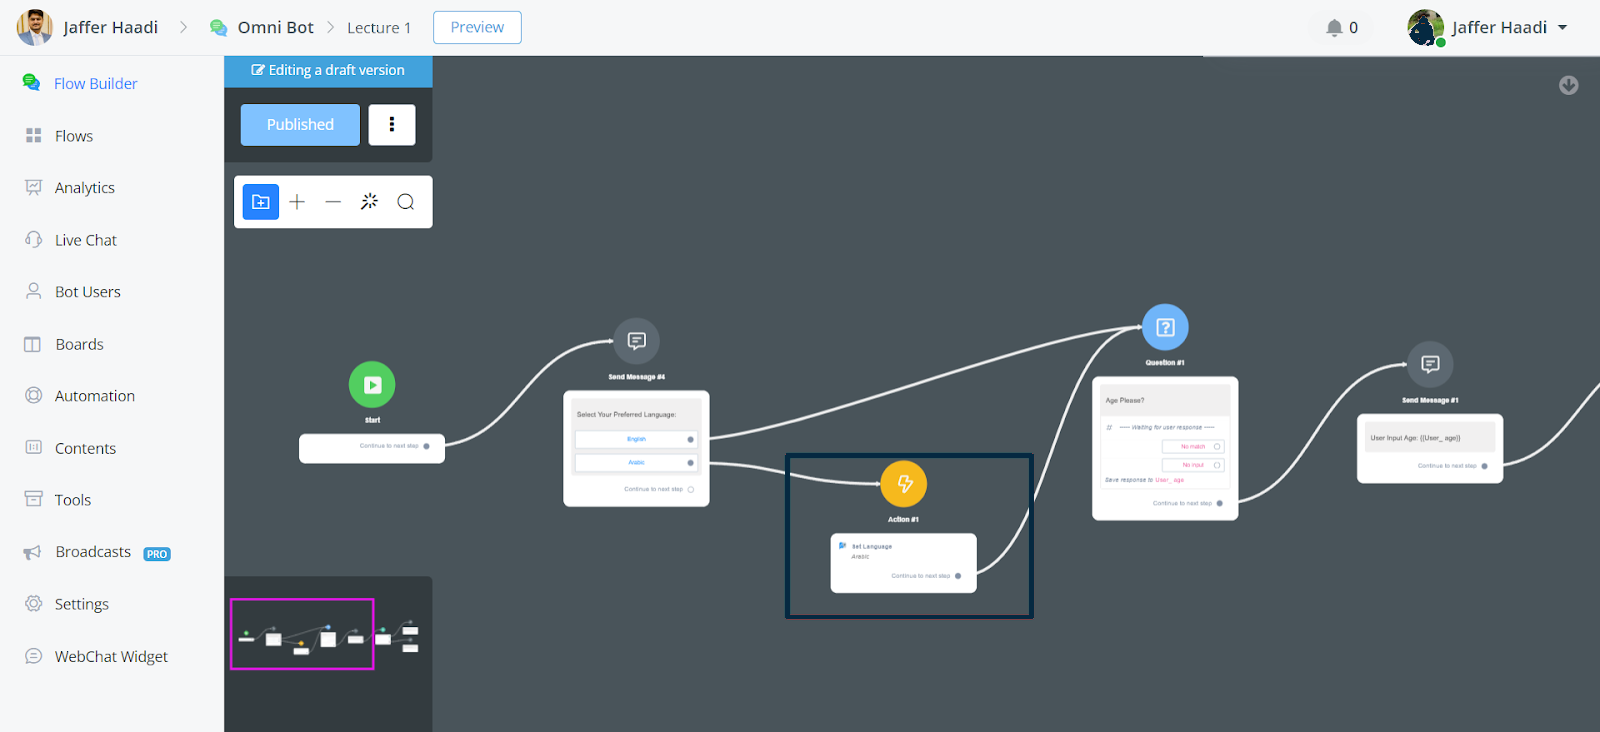Viewport: 1600px width, 732px height.
Task: Open Broadcasts PRO feature
Action: click(113, 552)
